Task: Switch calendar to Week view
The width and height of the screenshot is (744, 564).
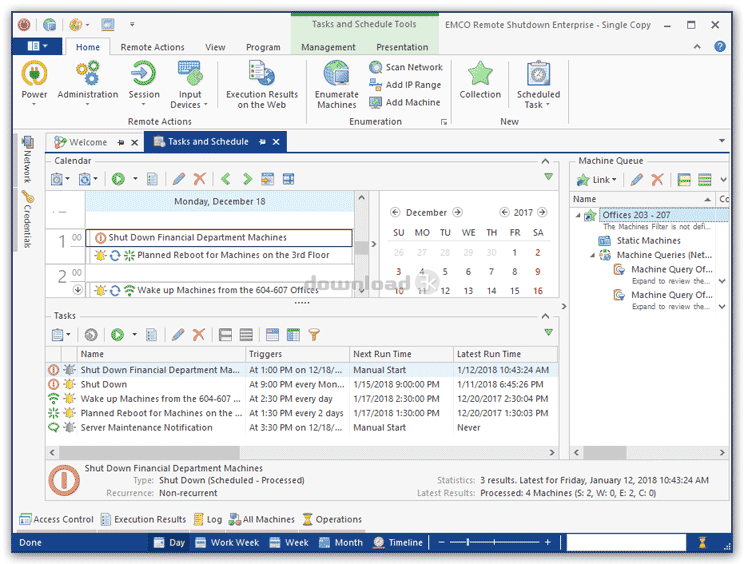Action: [x=289, y=543]
